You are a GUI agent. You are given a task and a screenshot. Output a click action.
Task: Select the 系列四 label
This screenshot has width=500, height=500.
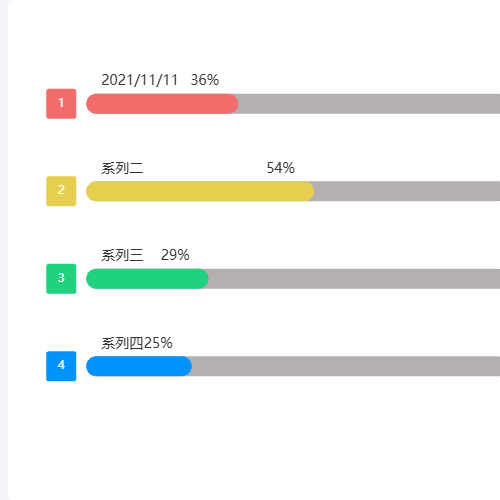coord(122,343)
